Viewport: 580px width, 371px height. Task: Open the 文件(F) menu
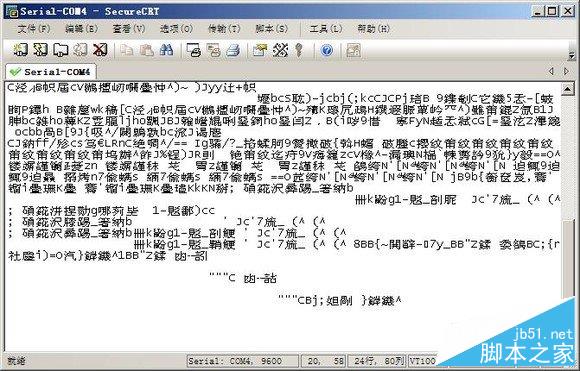pos(34,29)
